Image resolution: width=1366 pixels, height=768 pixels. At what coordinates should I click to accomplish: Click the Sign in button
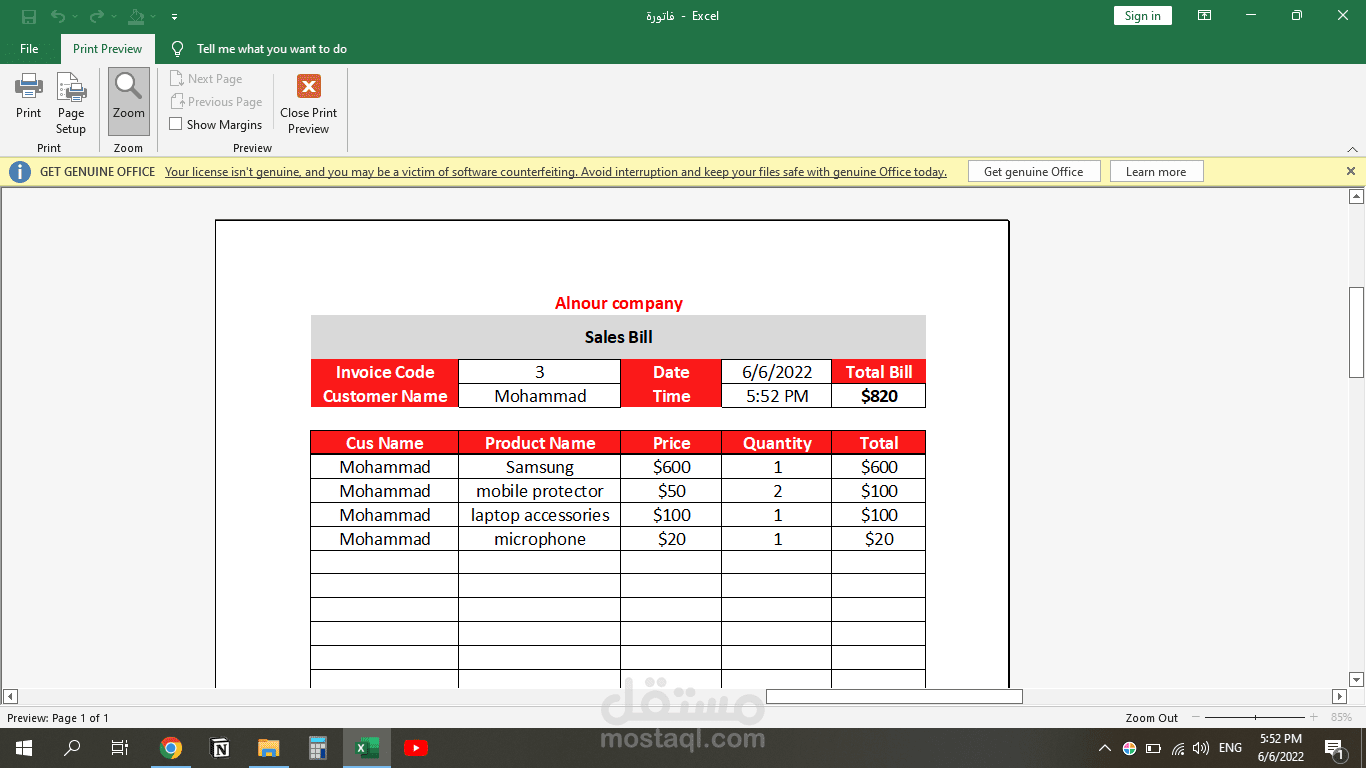[x=1143, y=16]
